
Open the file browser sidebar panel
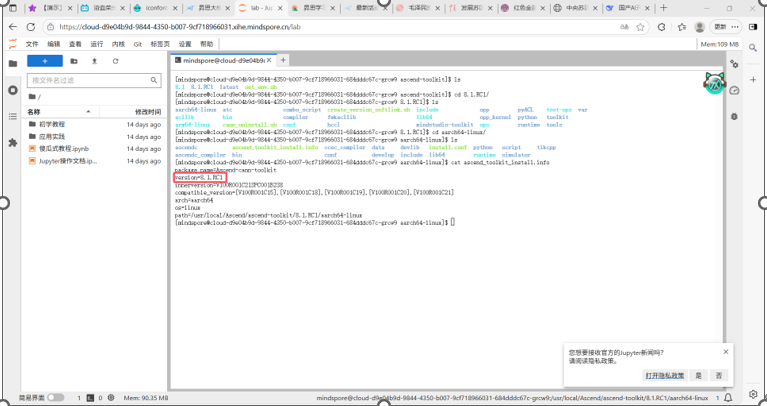pos(13,62)
